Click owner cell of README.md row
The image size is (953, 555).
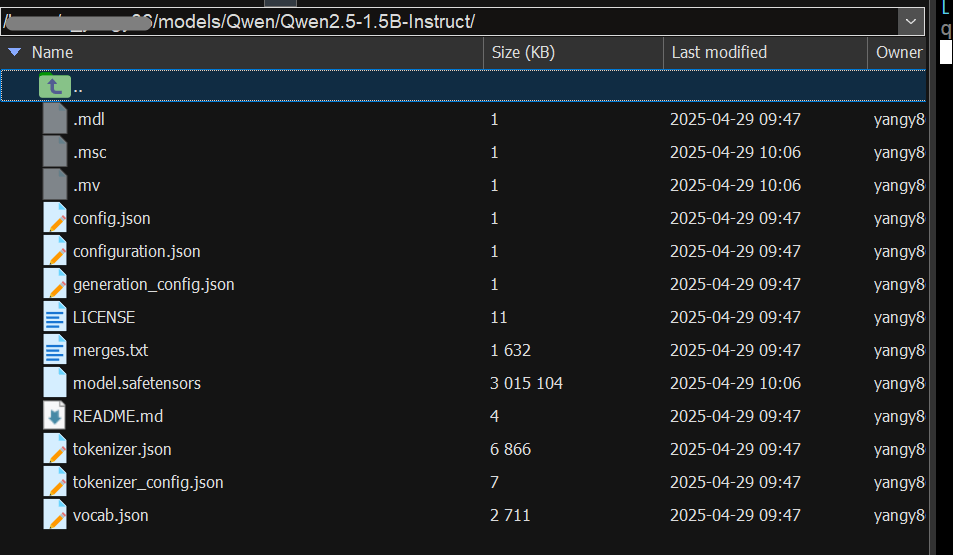coord(900,416)
